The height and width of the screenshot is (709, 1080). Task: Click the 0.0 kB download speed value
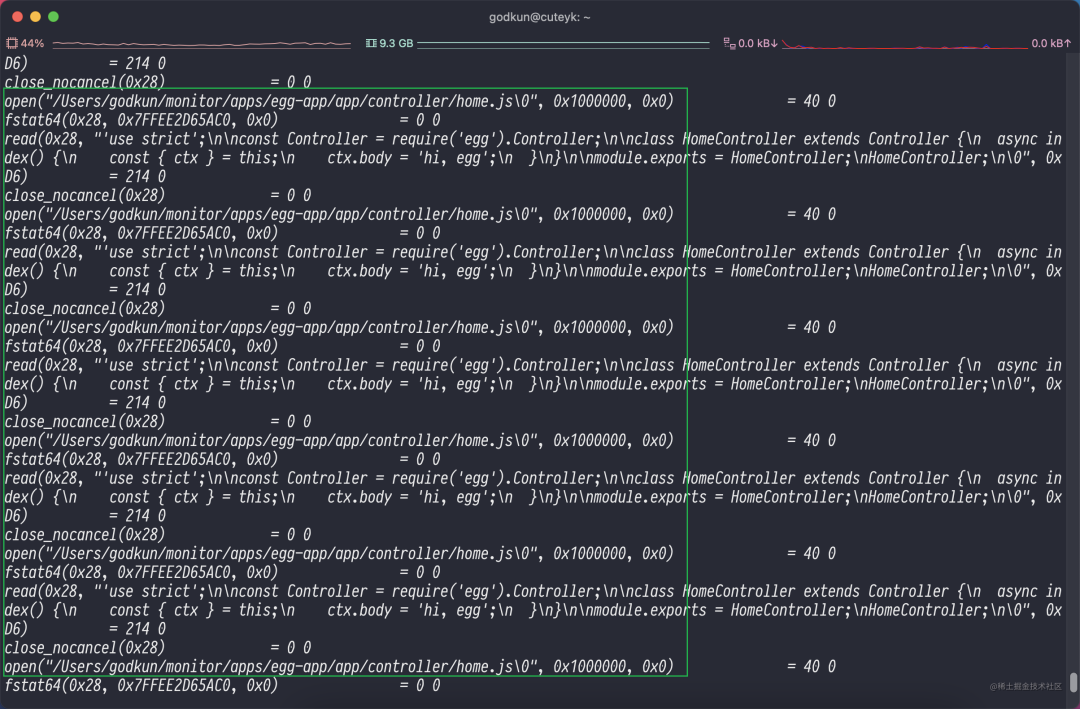758,43
